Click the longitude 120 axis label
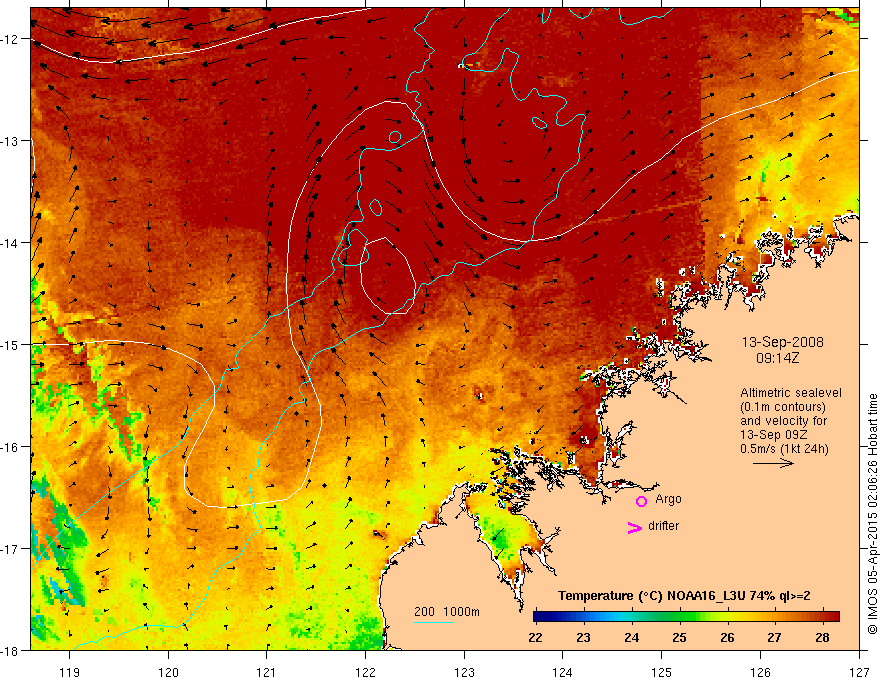Viewport: 880px width, 680px height. click(x=168, y=672)
